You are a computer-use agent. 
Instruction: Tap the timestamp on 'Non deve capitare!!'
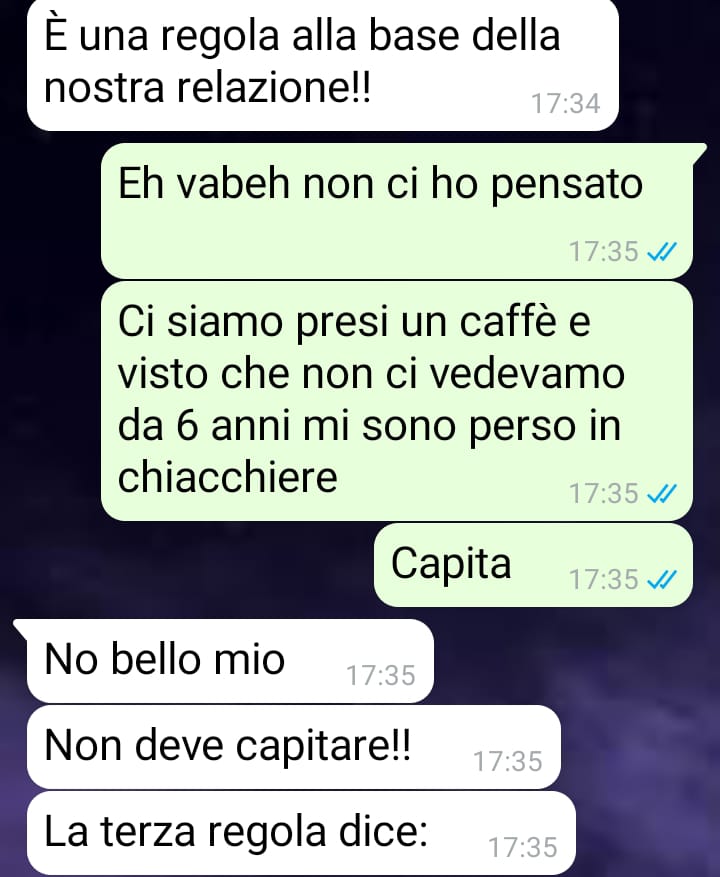(508, 761)
